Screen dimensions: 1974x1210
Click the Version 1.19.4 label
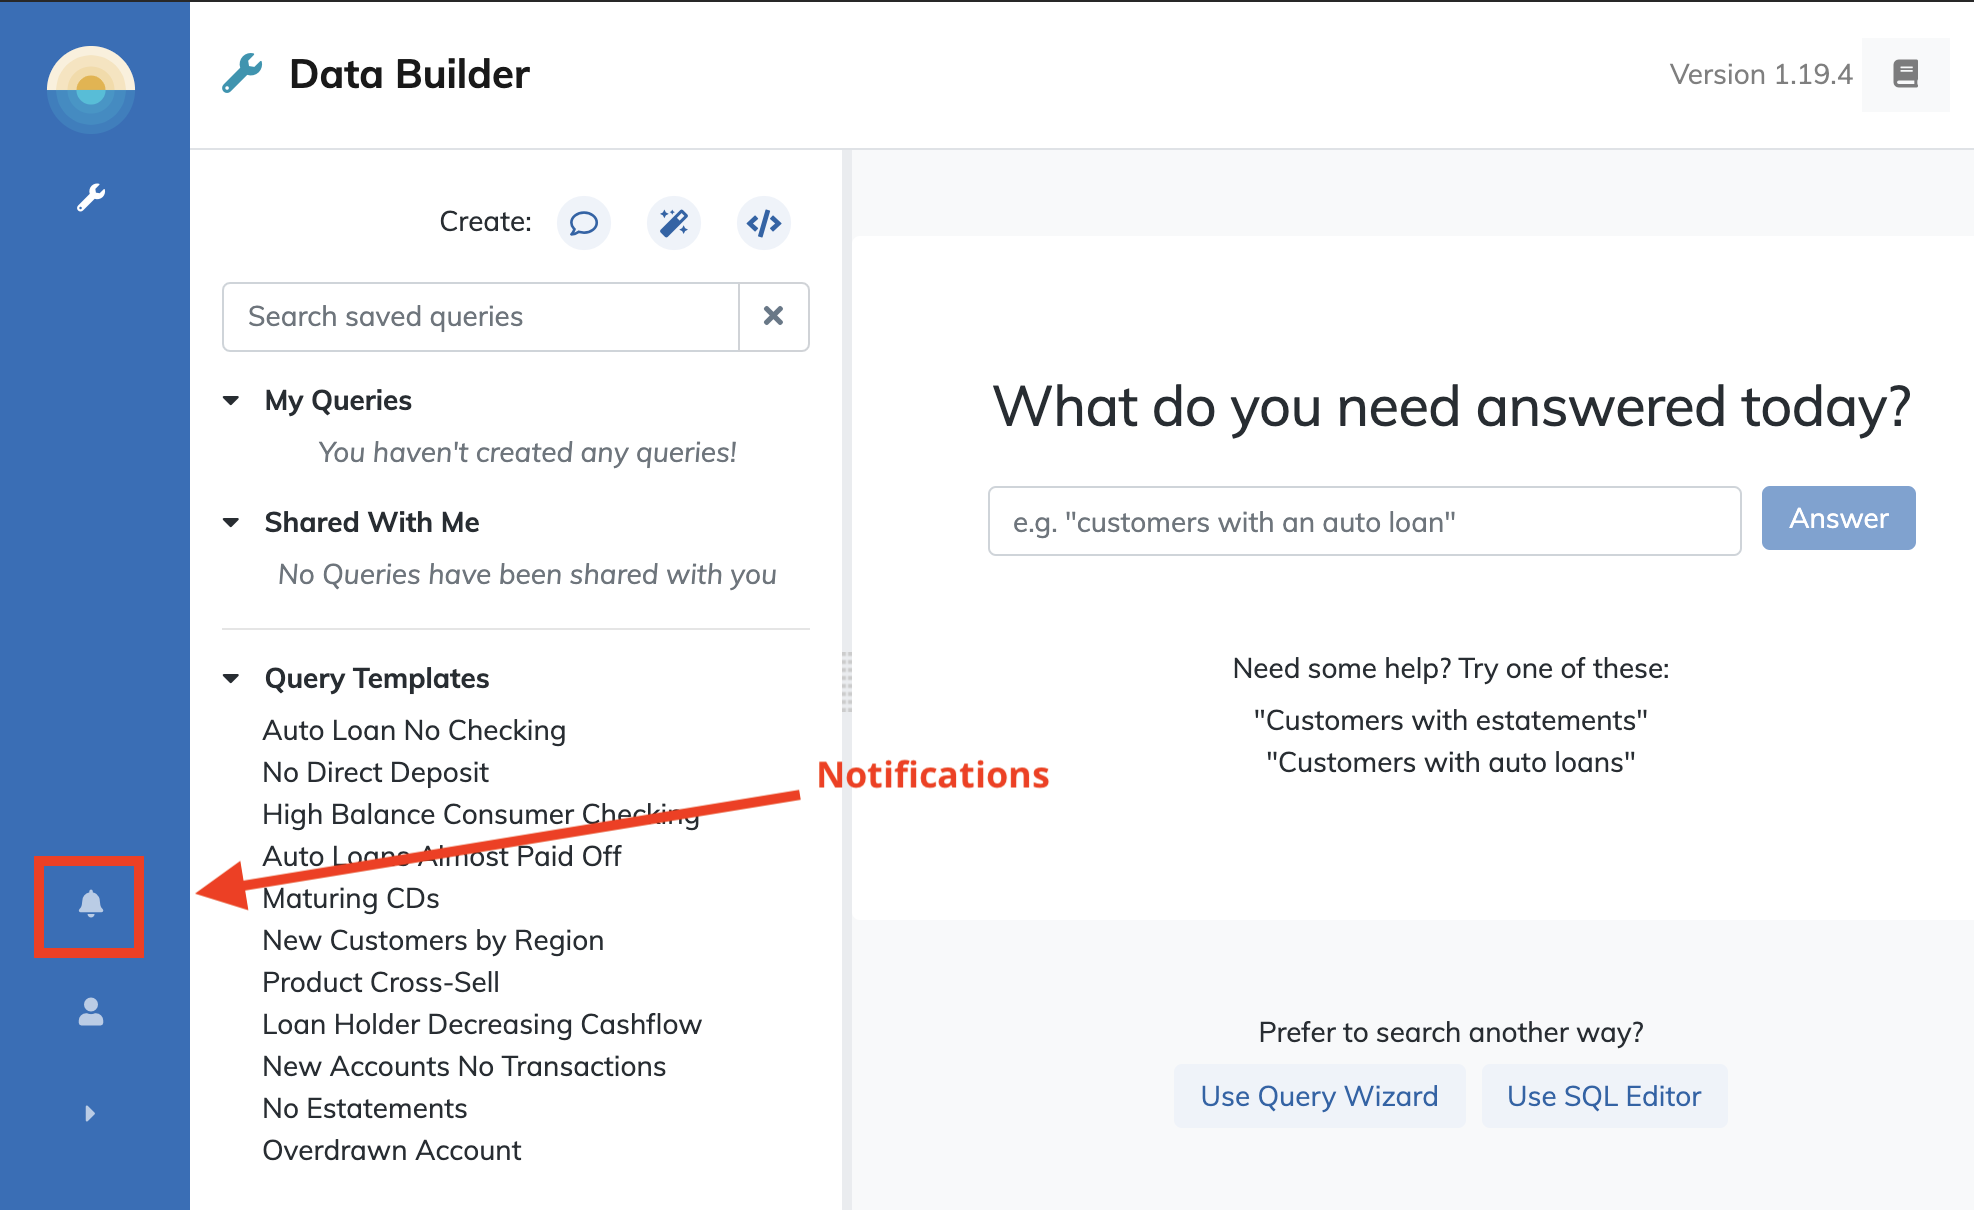(1761, 74)
